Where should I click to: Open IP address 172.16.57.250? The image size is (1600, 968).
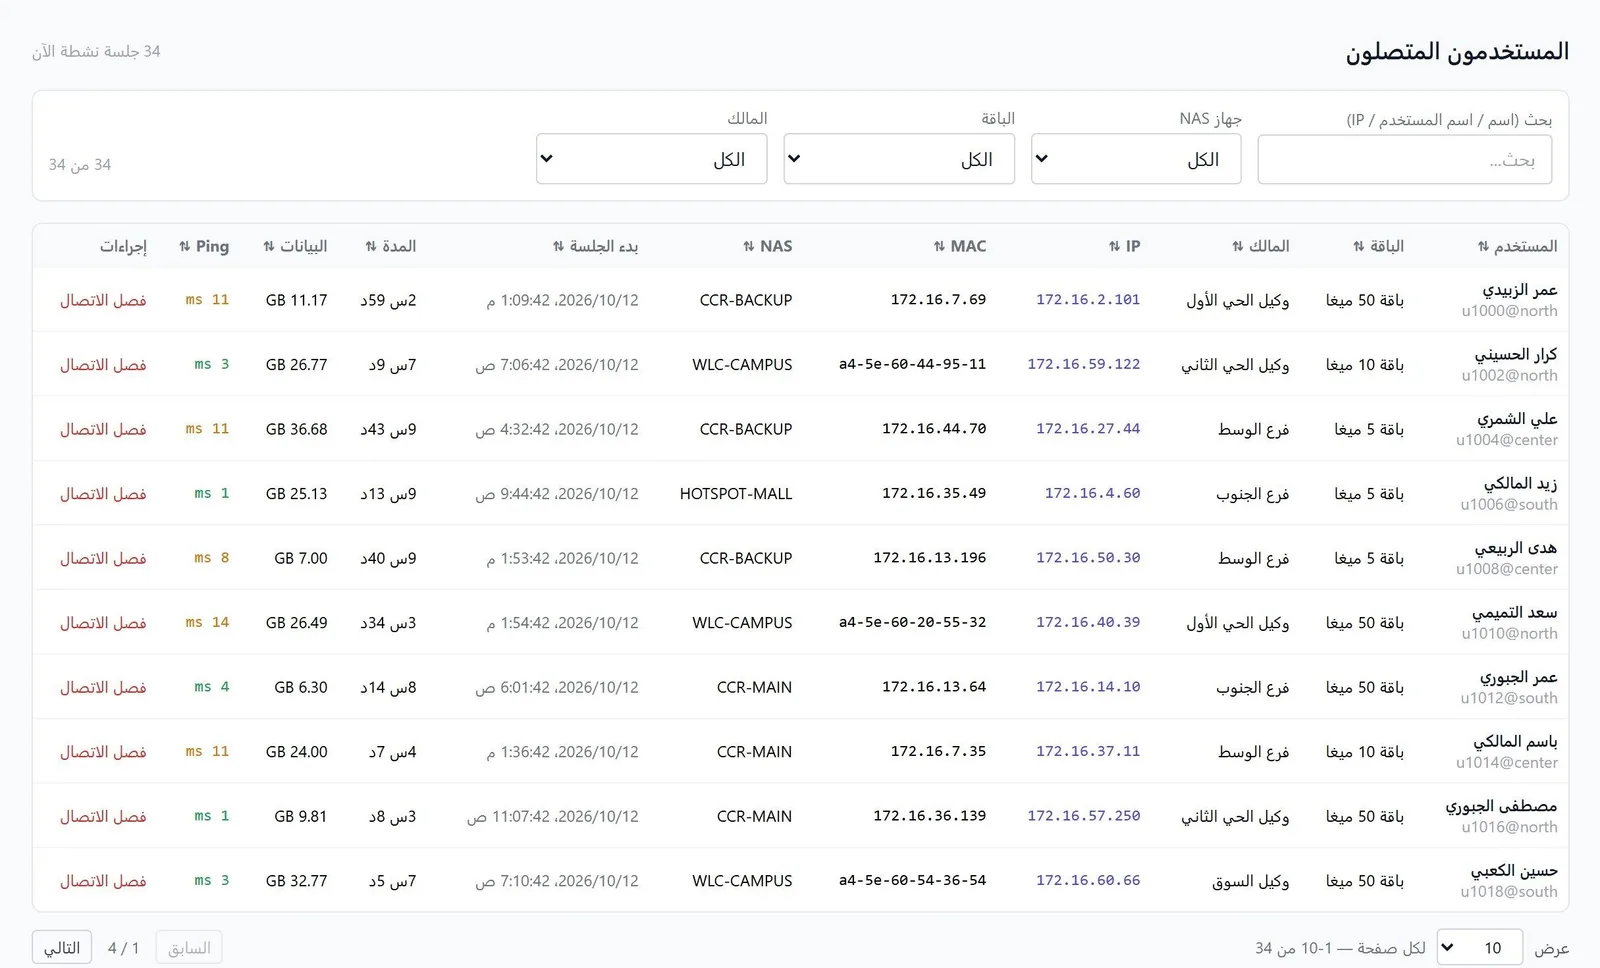(x=1084, y=816)
